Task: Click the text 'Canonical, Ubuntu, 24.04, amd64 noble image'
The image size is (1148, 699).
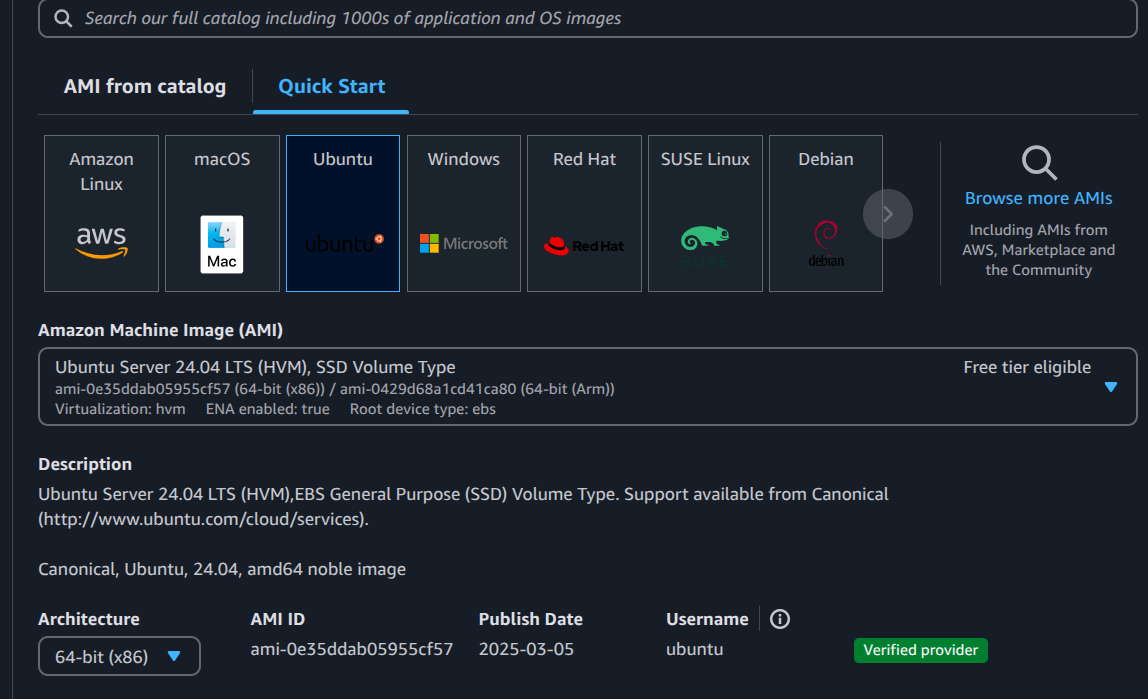Action: click(222, 569)
